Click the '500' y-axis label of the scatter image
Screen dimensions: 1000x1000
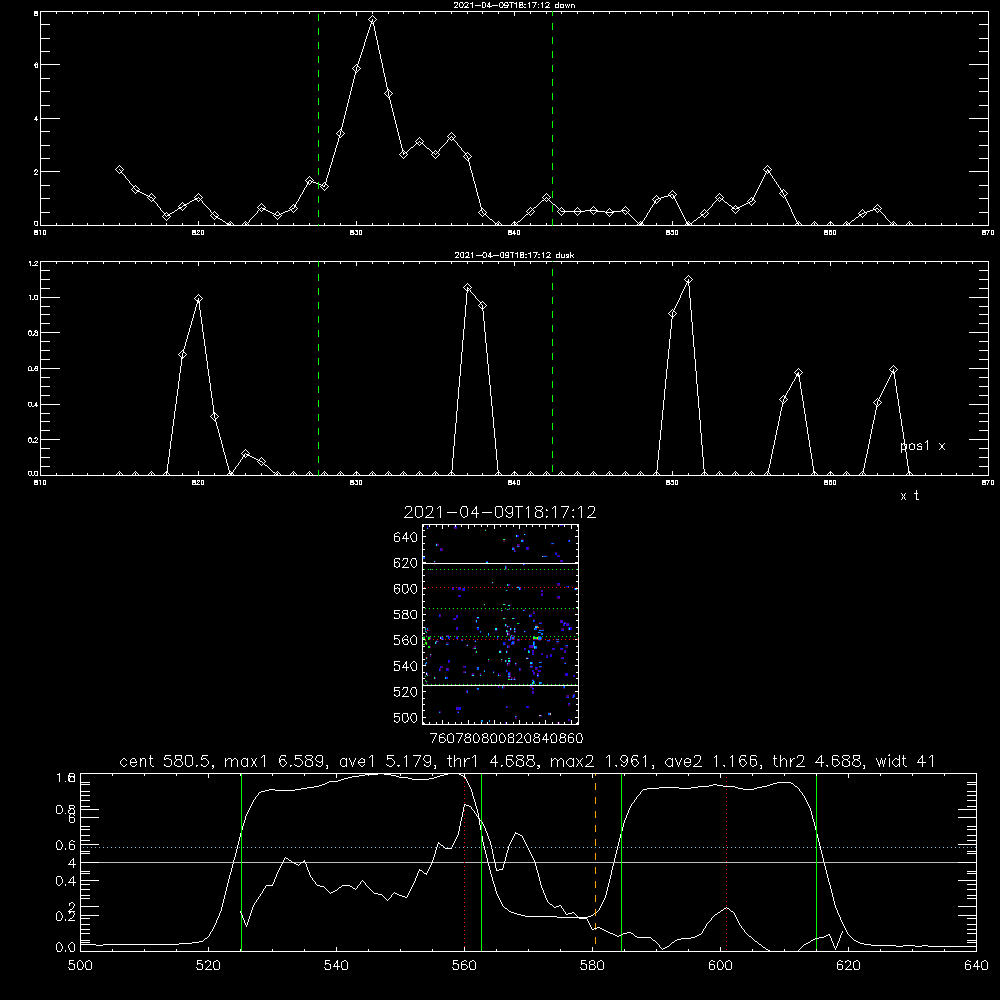[406, 717]
